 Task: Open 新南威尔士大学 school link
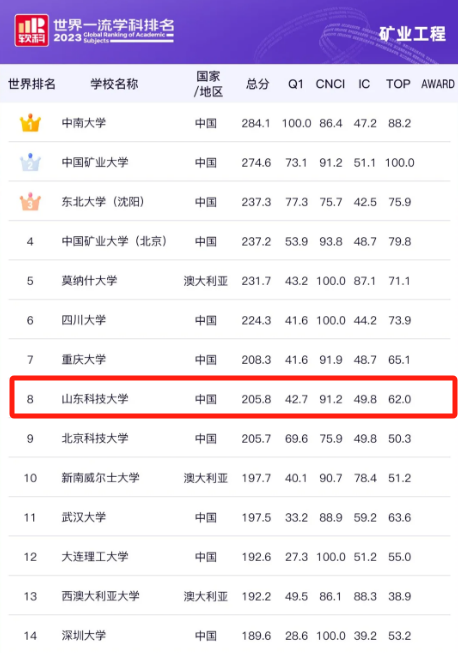[100, 478]
